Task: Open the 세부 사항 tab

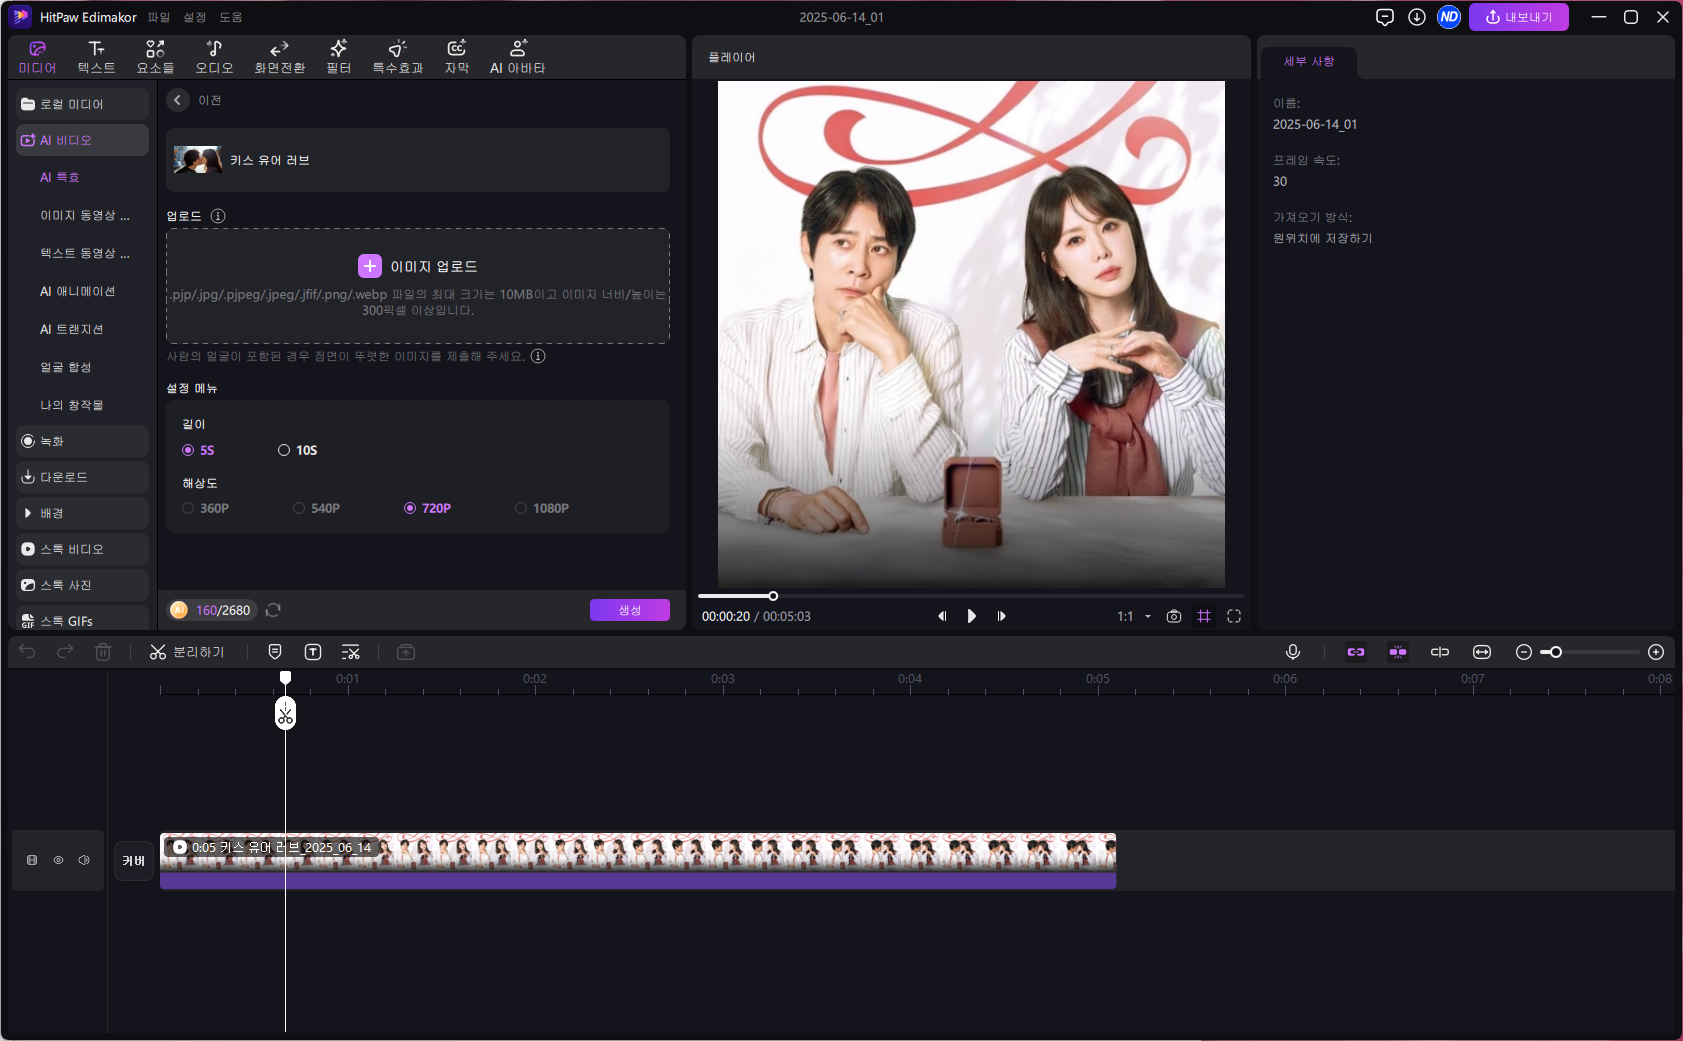Action: coord(1309,61)
